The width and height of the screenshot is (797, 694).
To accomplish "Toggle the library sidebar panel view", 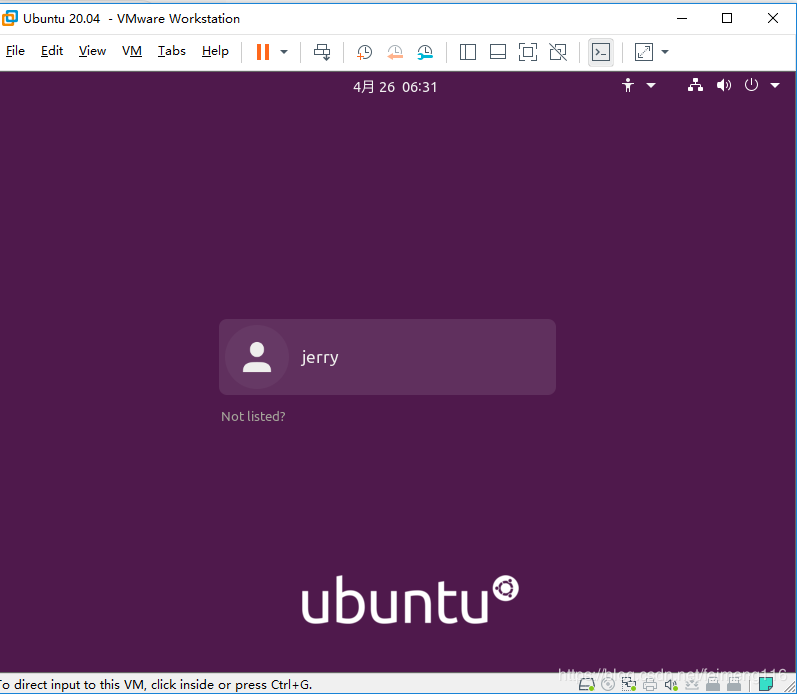I will (x=467, y=52).
